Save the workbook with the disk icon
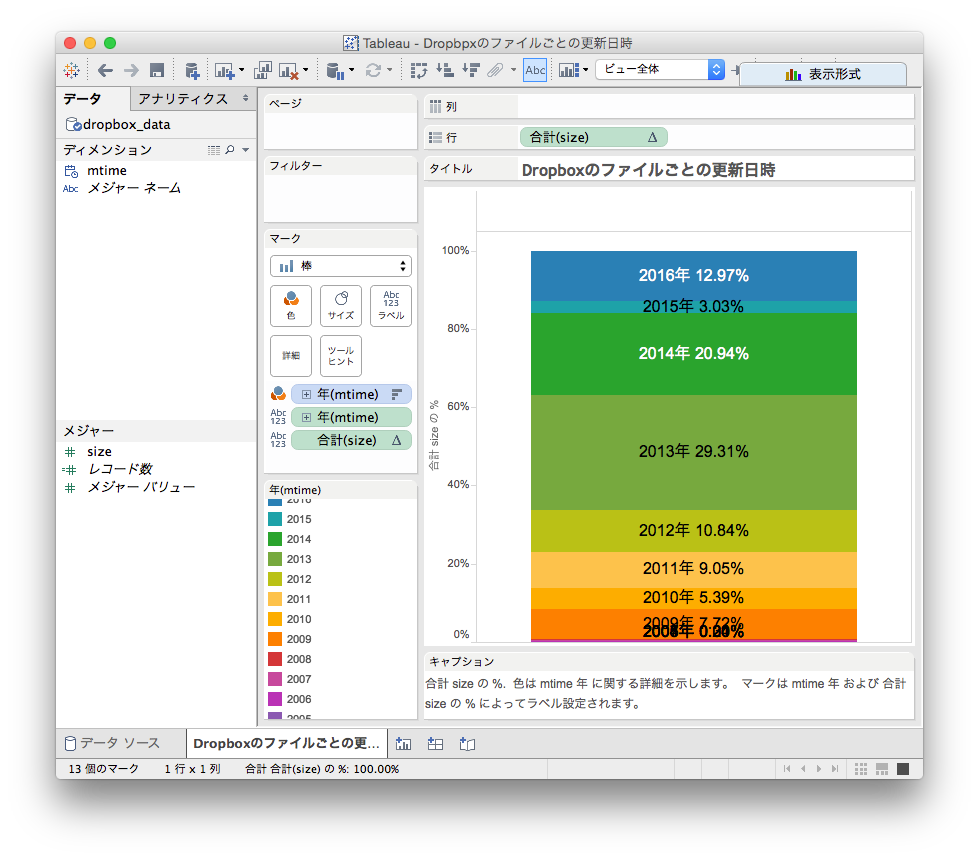 pyautogui.click(x=157, y=70)
